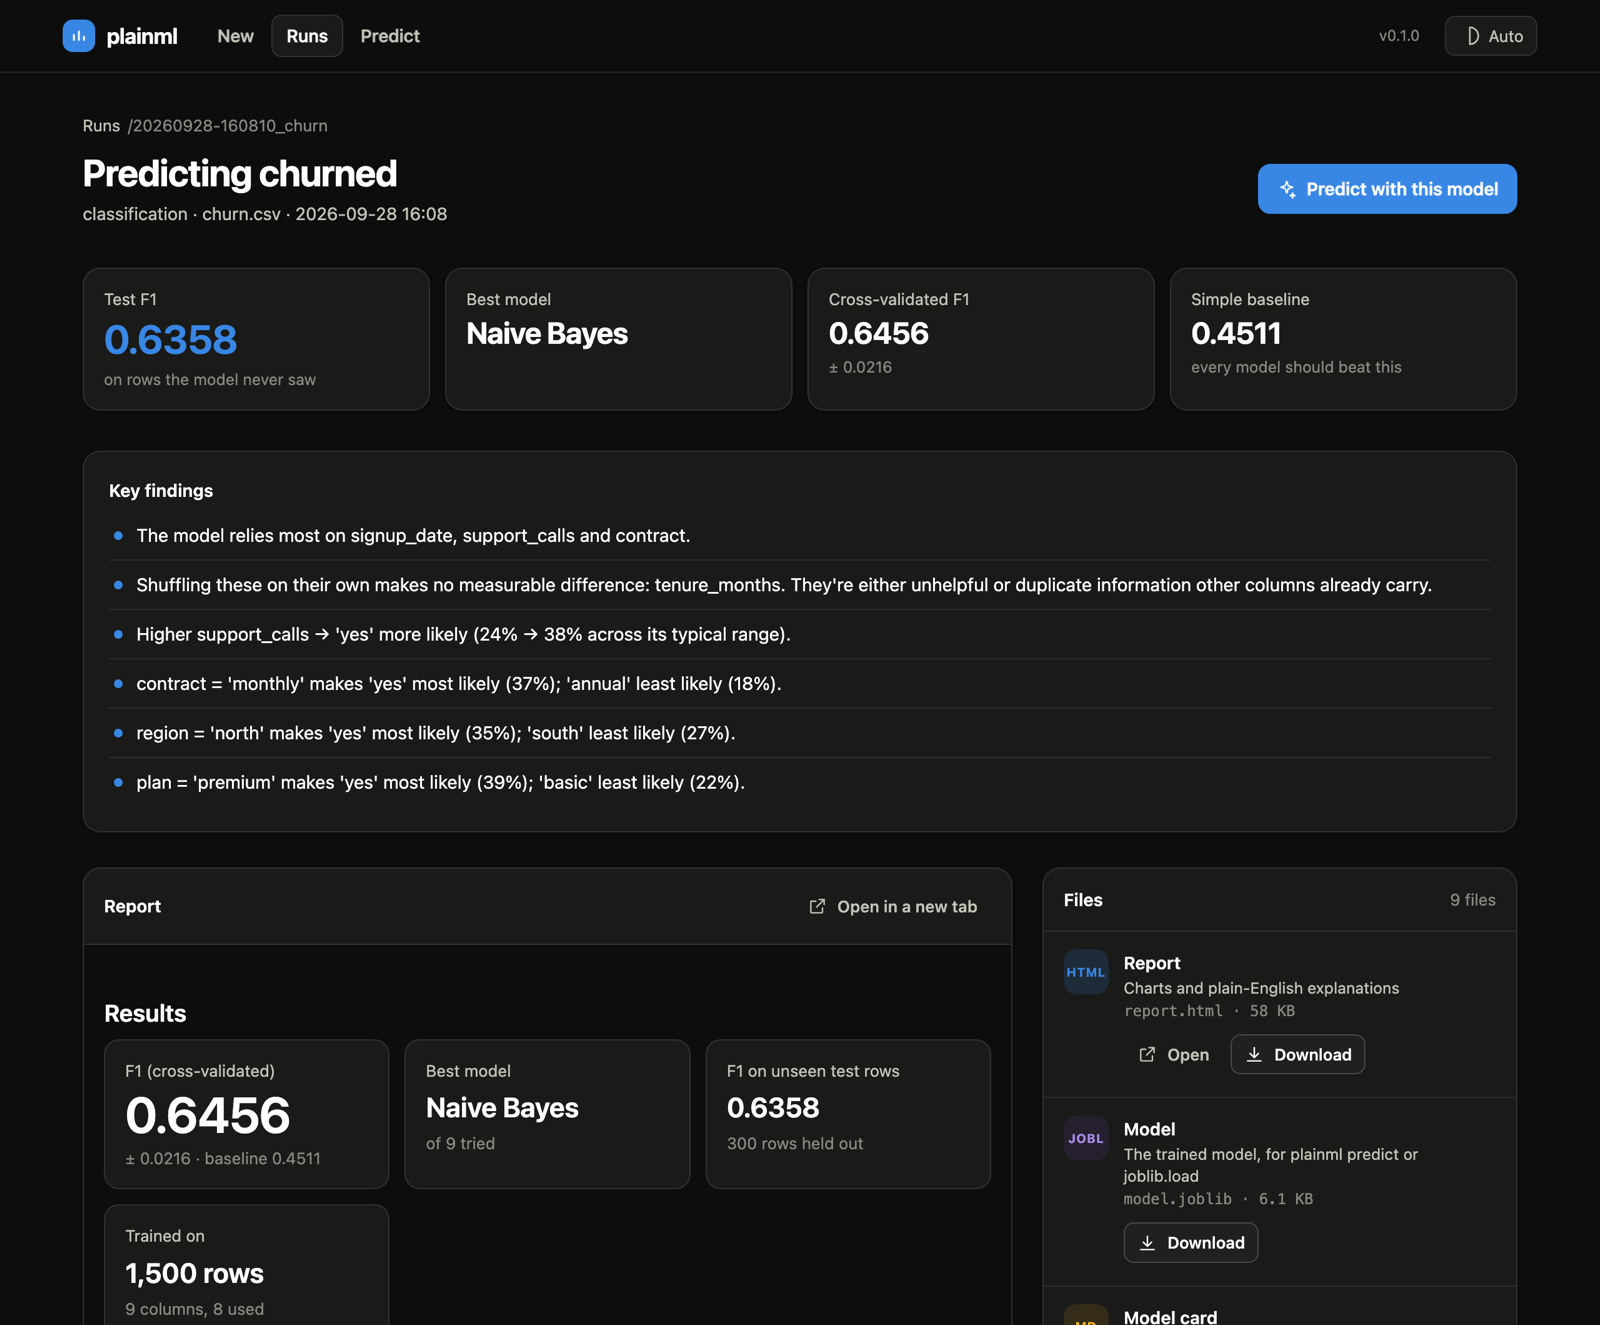Click the 9 files count label
1600x1325 pixels.
(x=1472, y=900)
